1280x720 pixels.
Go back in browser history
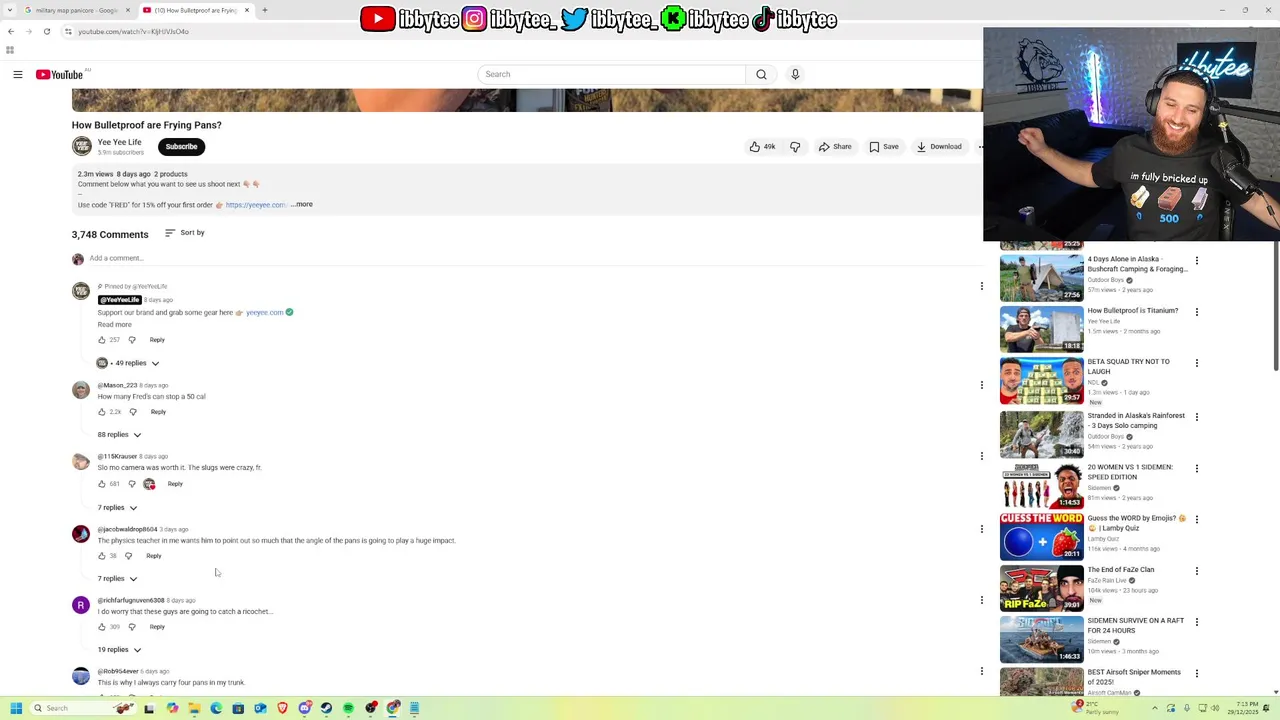click(11, 31)
